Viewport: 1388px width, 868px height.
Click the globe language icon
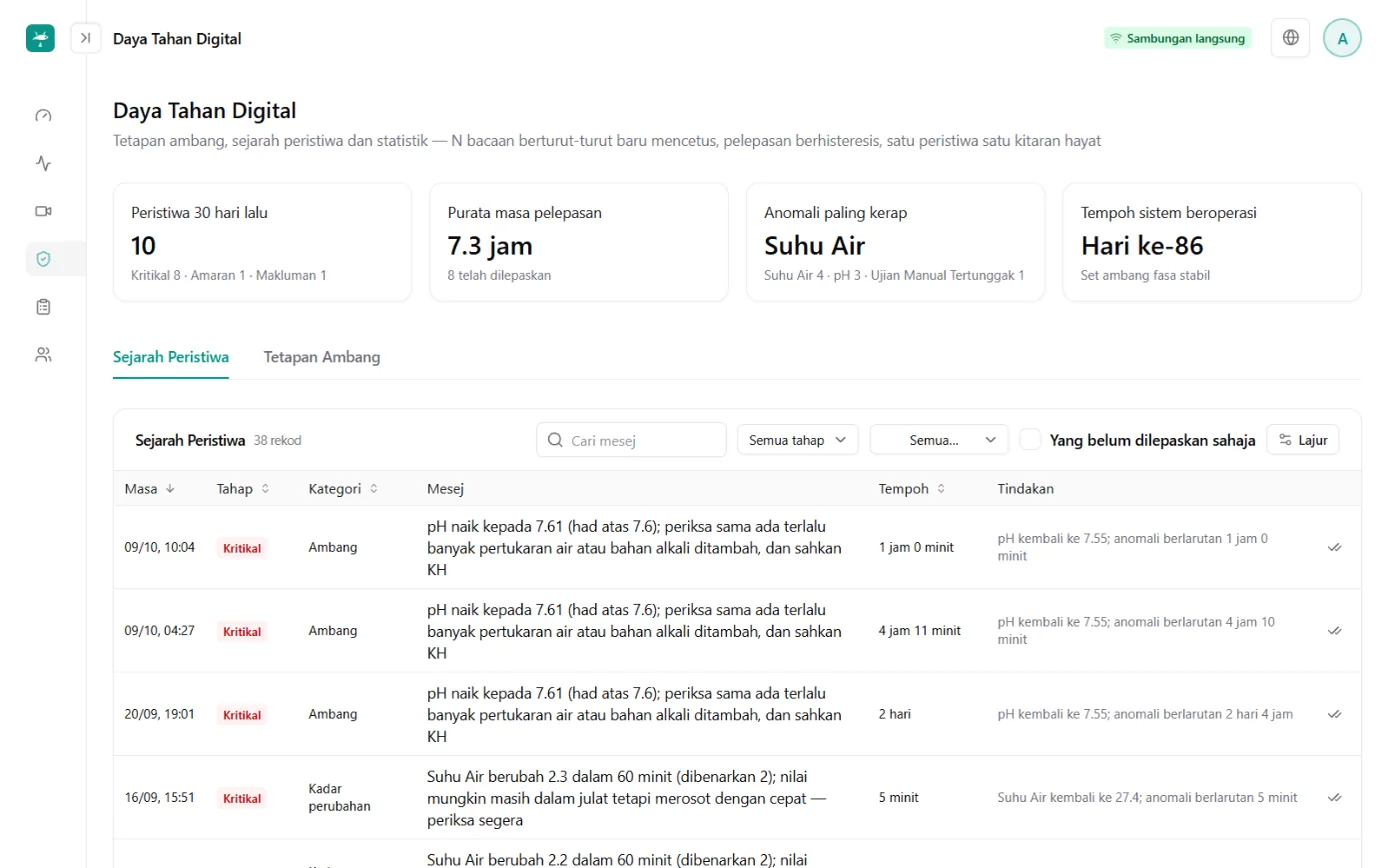click(x=1291, y=38)
